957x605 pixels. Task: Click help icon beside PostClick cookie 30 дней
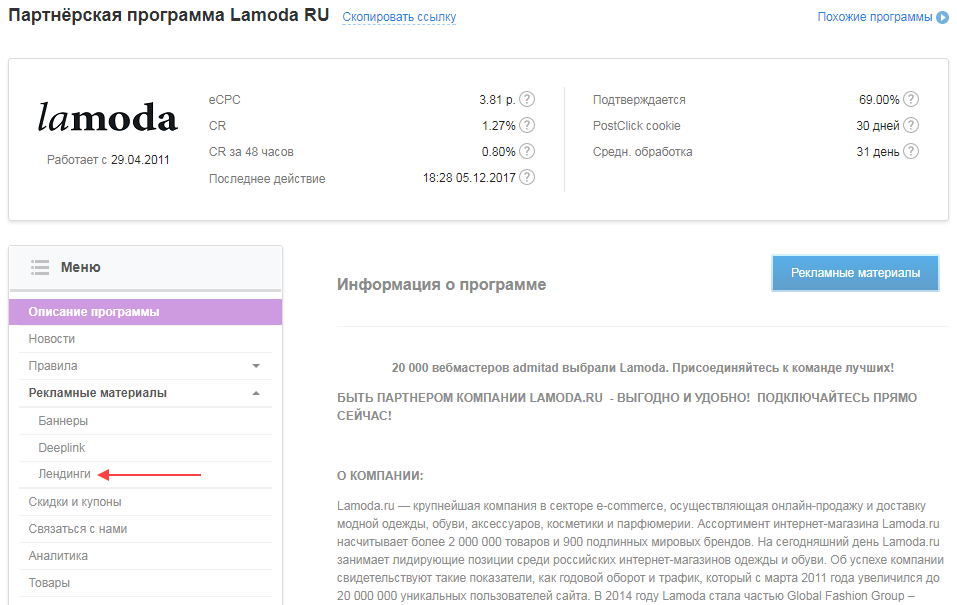click(x=911, y=125)
